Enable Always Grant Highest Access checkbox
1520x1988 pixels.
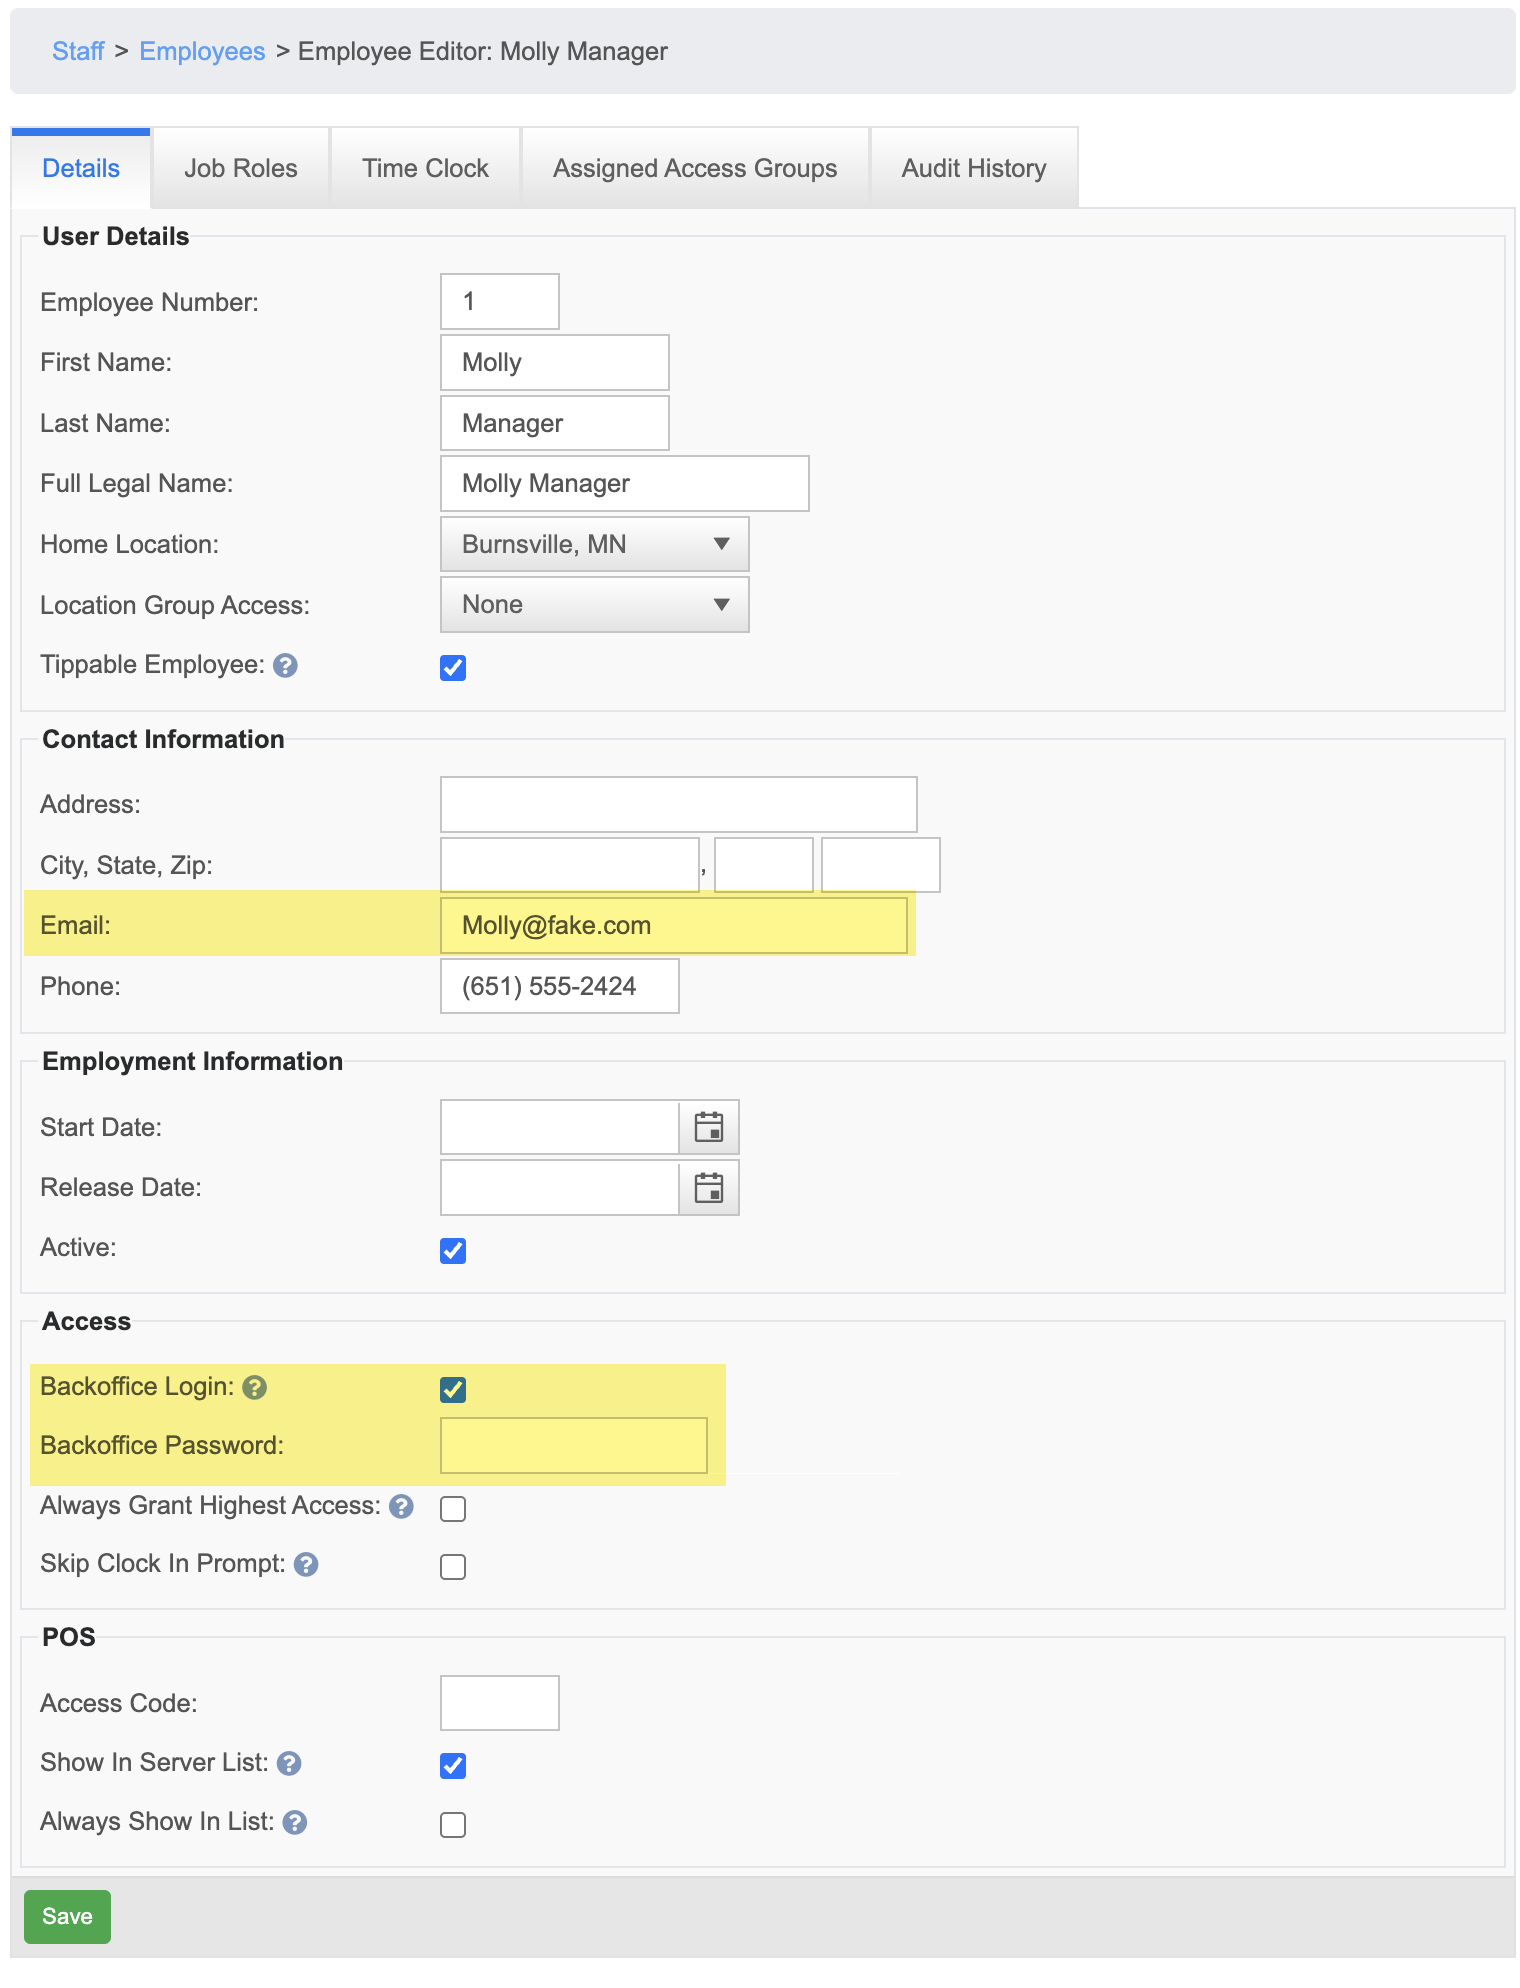[453, 1509]
